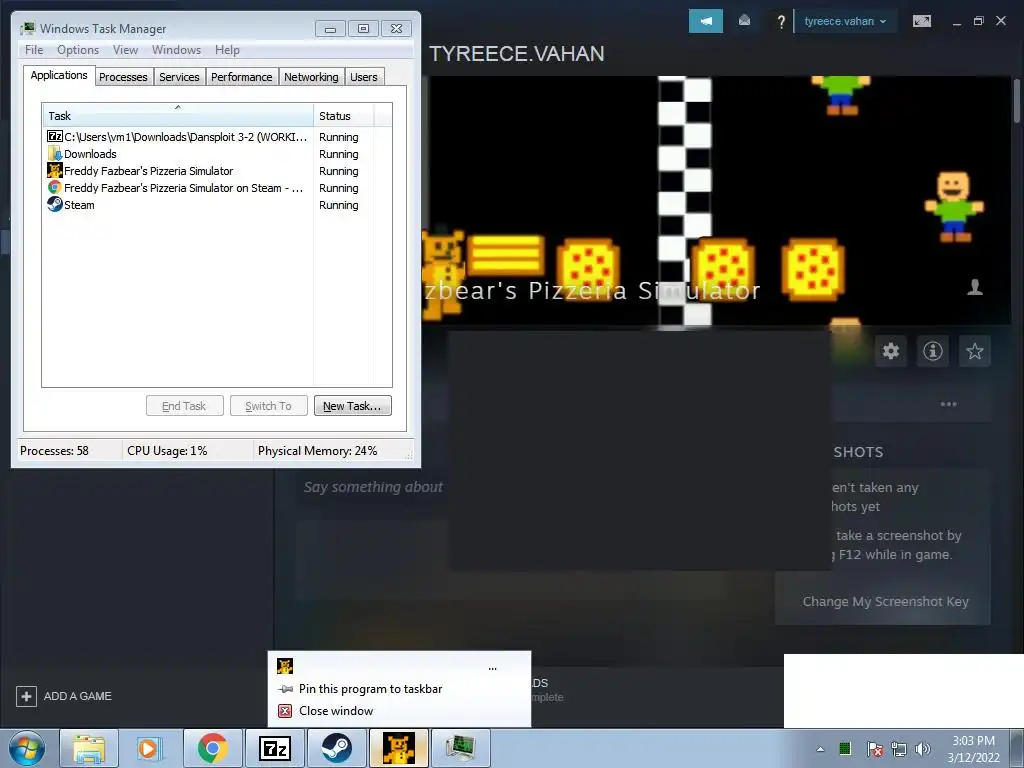Open the Steam announcements megaphone icon
Screen dimensions: 1024x768
(x=705, y=21)
